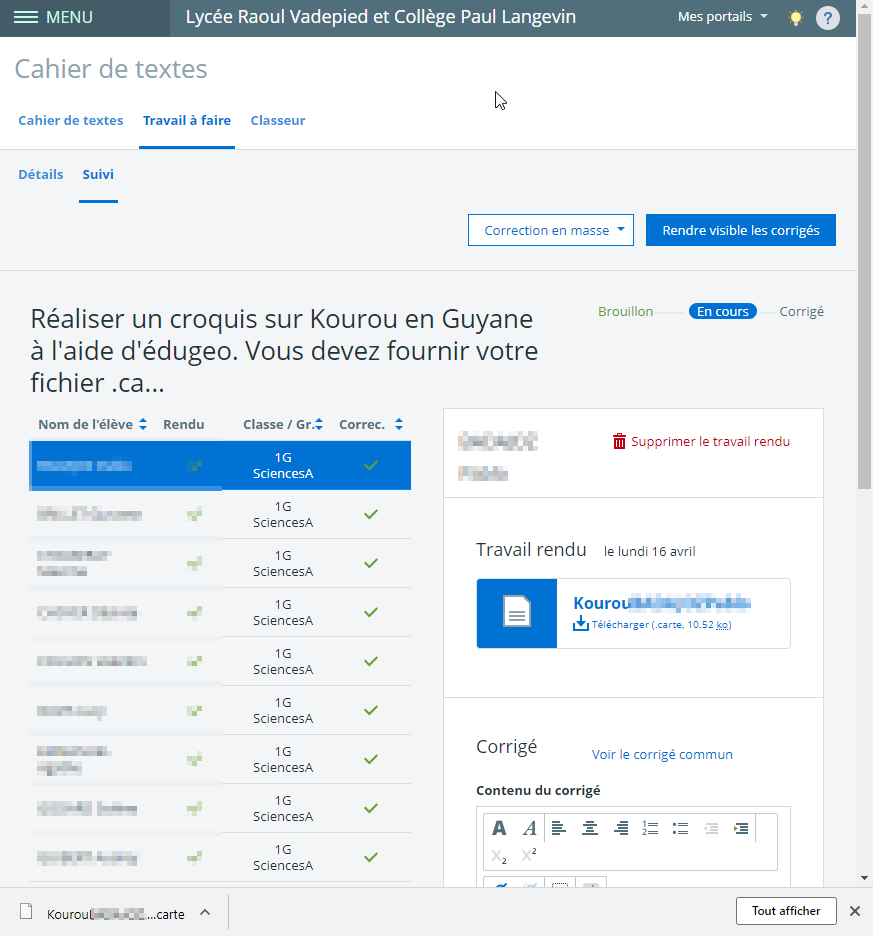
Task: Click Rendre visible les corrigés
Action: (740, 230)
